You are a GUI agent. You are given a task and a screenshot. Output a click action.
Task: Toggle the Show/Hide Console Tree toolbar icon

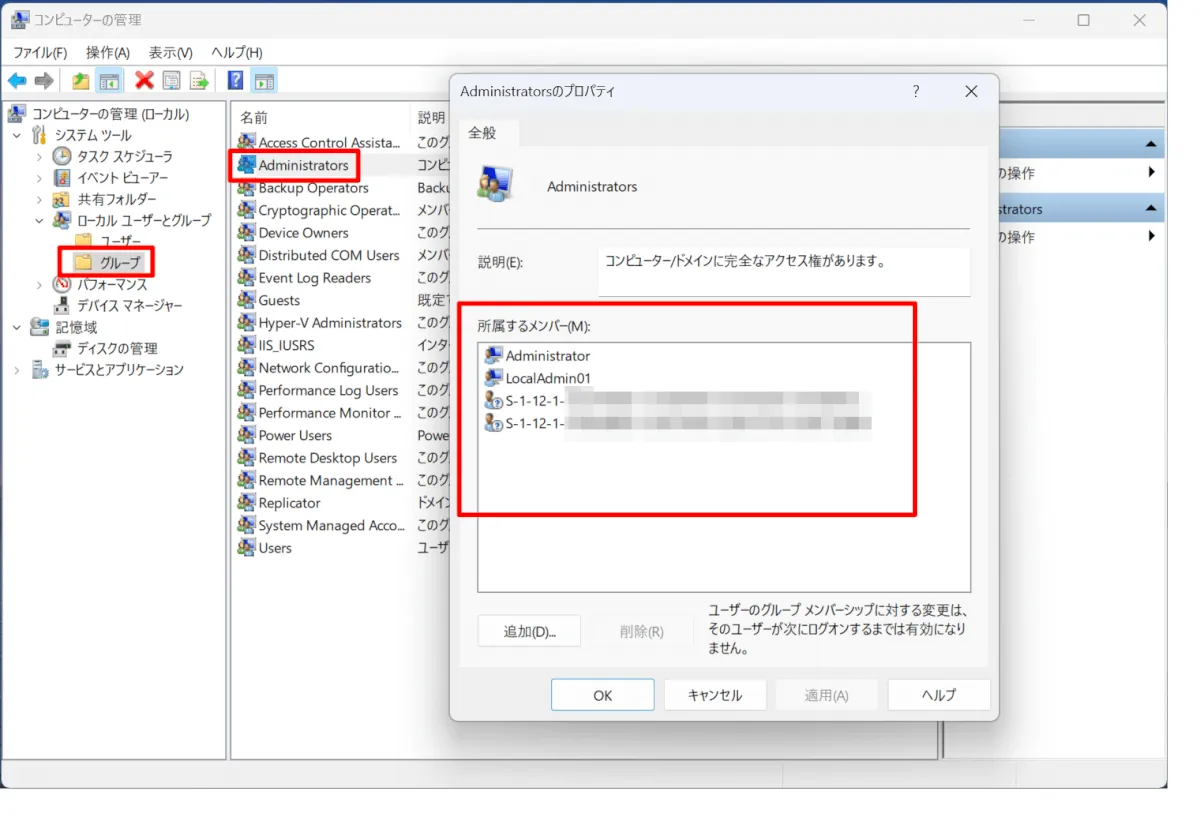tap(109, 81)
